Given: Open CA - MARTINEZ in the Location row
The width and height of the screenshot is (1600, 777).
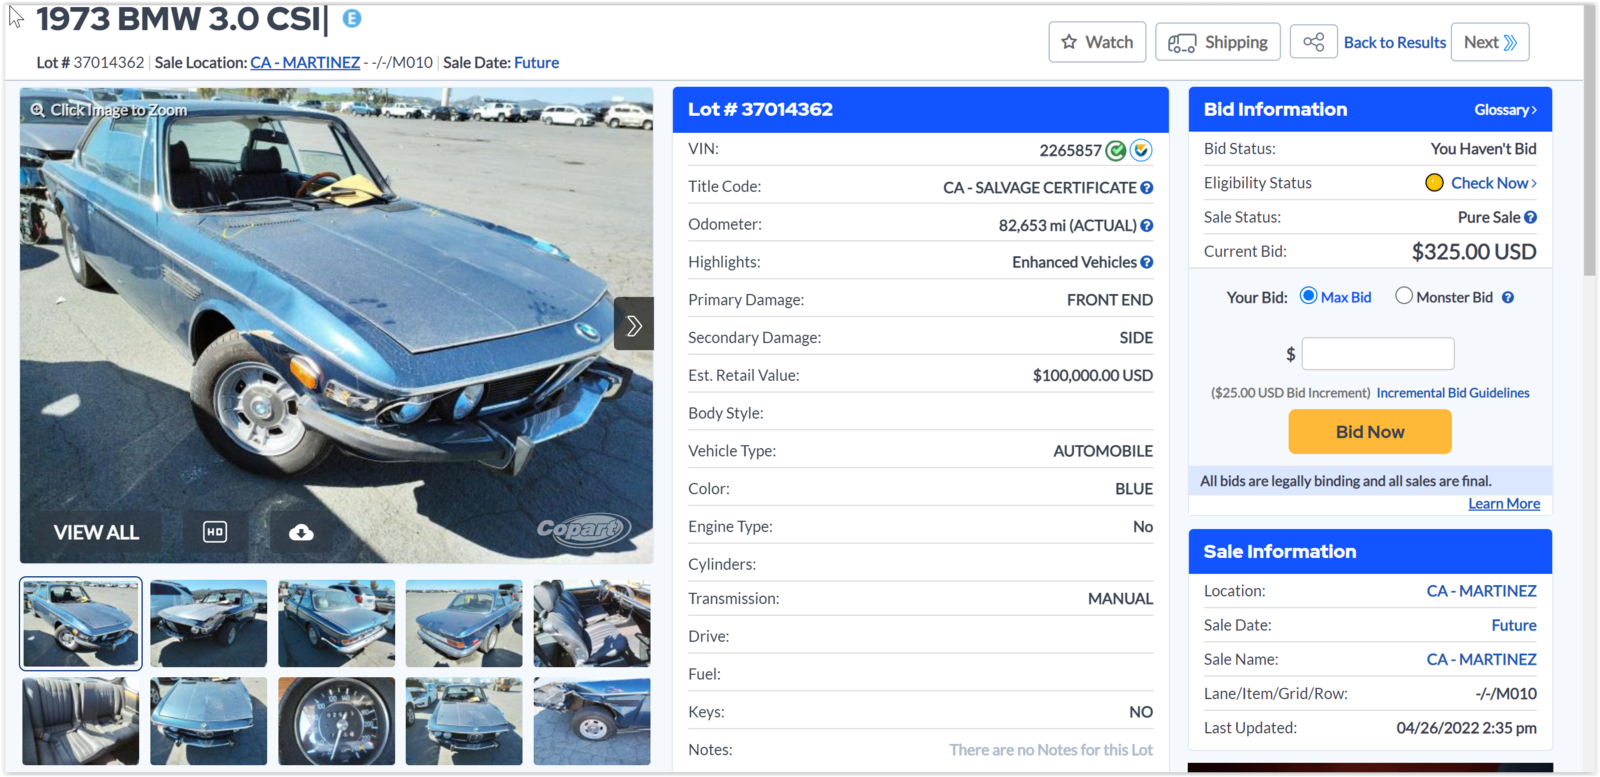Looking at the screenshot, I should [1482, 591].
